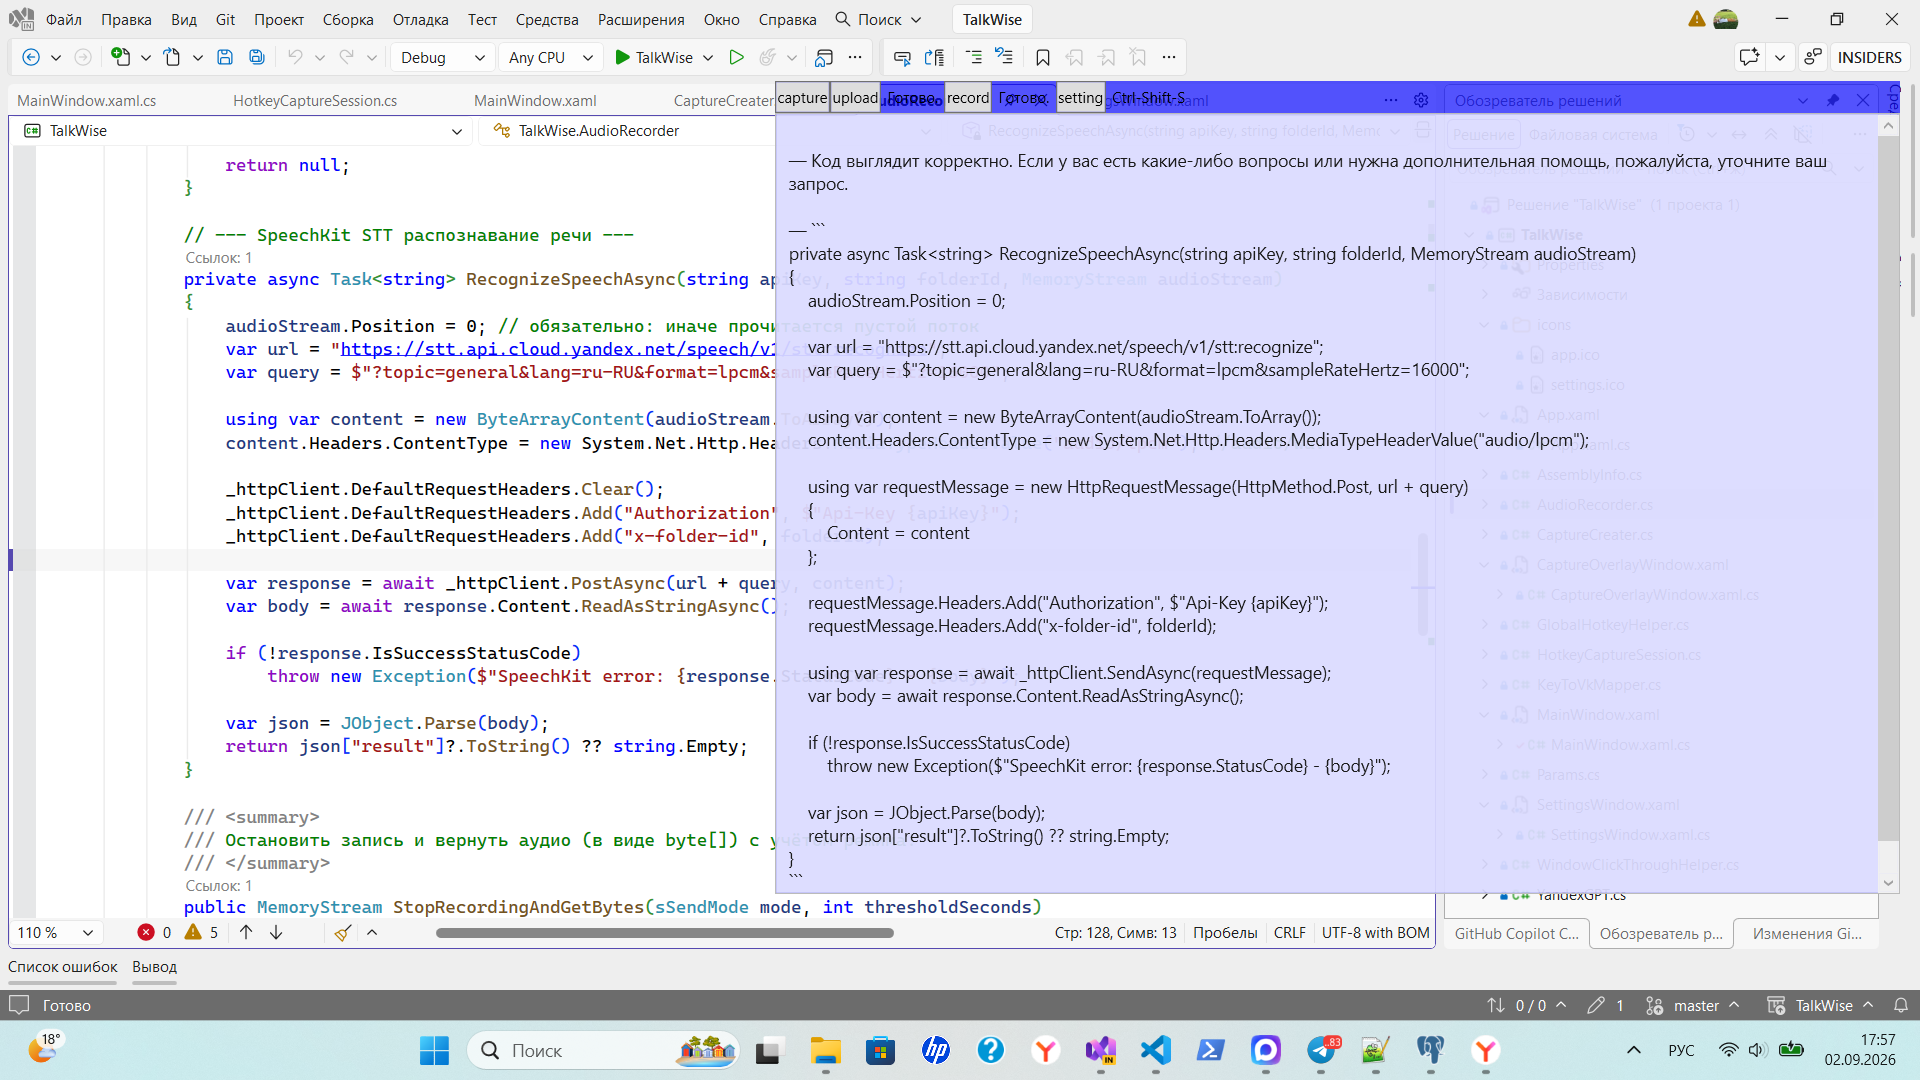The height and width of the screenshot is (1080, 1920).
Task: Open the Список ошибок panel tab
Action: click(63, 967)
